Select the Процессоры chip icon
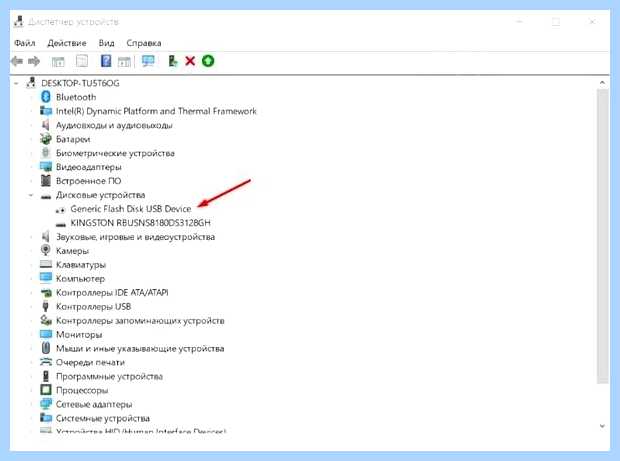Image resolution: width=620 pixels, height=461 pixels. pyautogui.click(x=46, y=390)
